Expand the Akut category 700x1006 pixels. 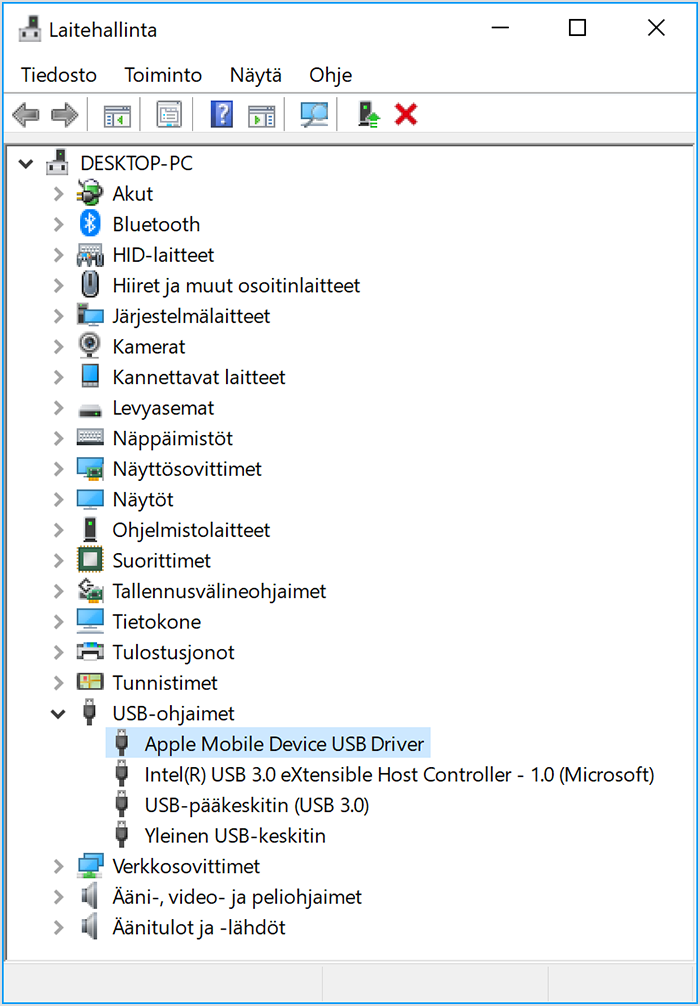(x=58, y=194)
